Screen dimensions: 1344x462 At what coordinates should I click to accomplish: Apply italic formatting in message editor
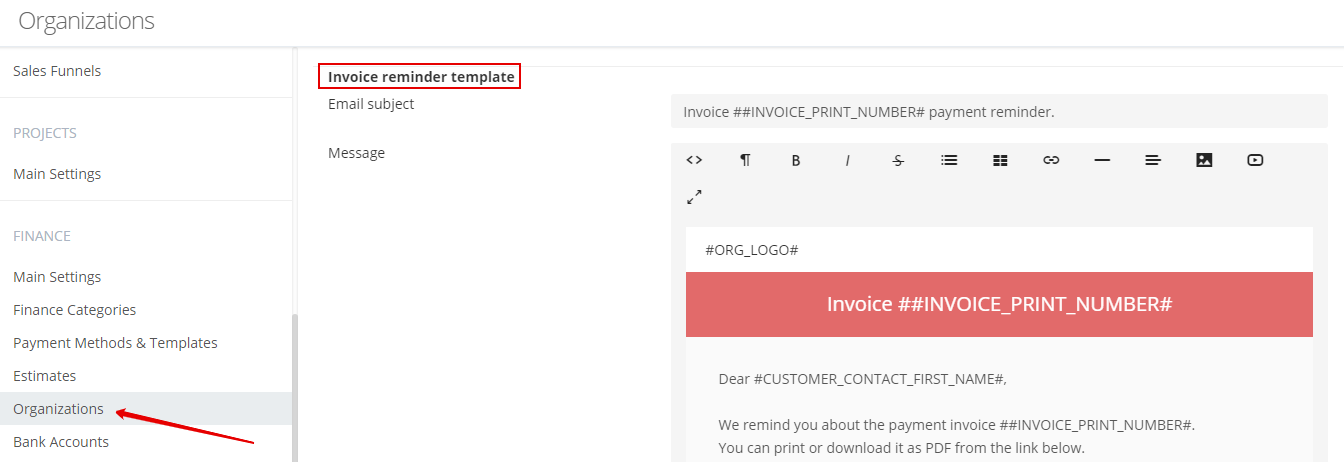[847, 160]
